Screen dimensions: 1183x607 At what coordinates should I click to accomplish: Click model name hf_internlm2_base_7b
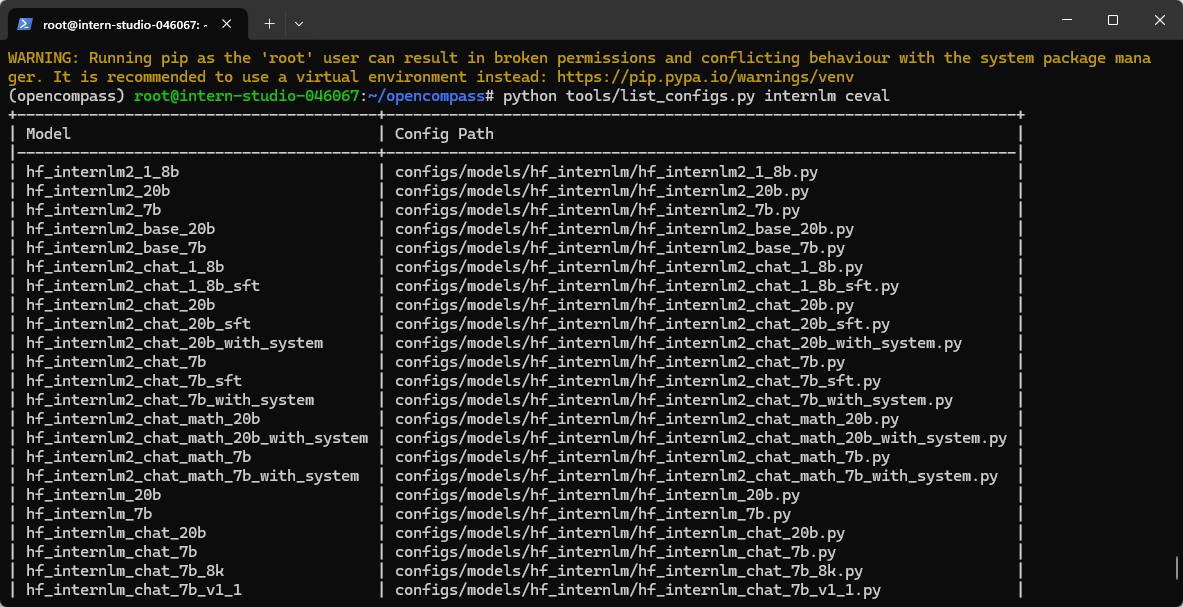(x=116, y=247)
